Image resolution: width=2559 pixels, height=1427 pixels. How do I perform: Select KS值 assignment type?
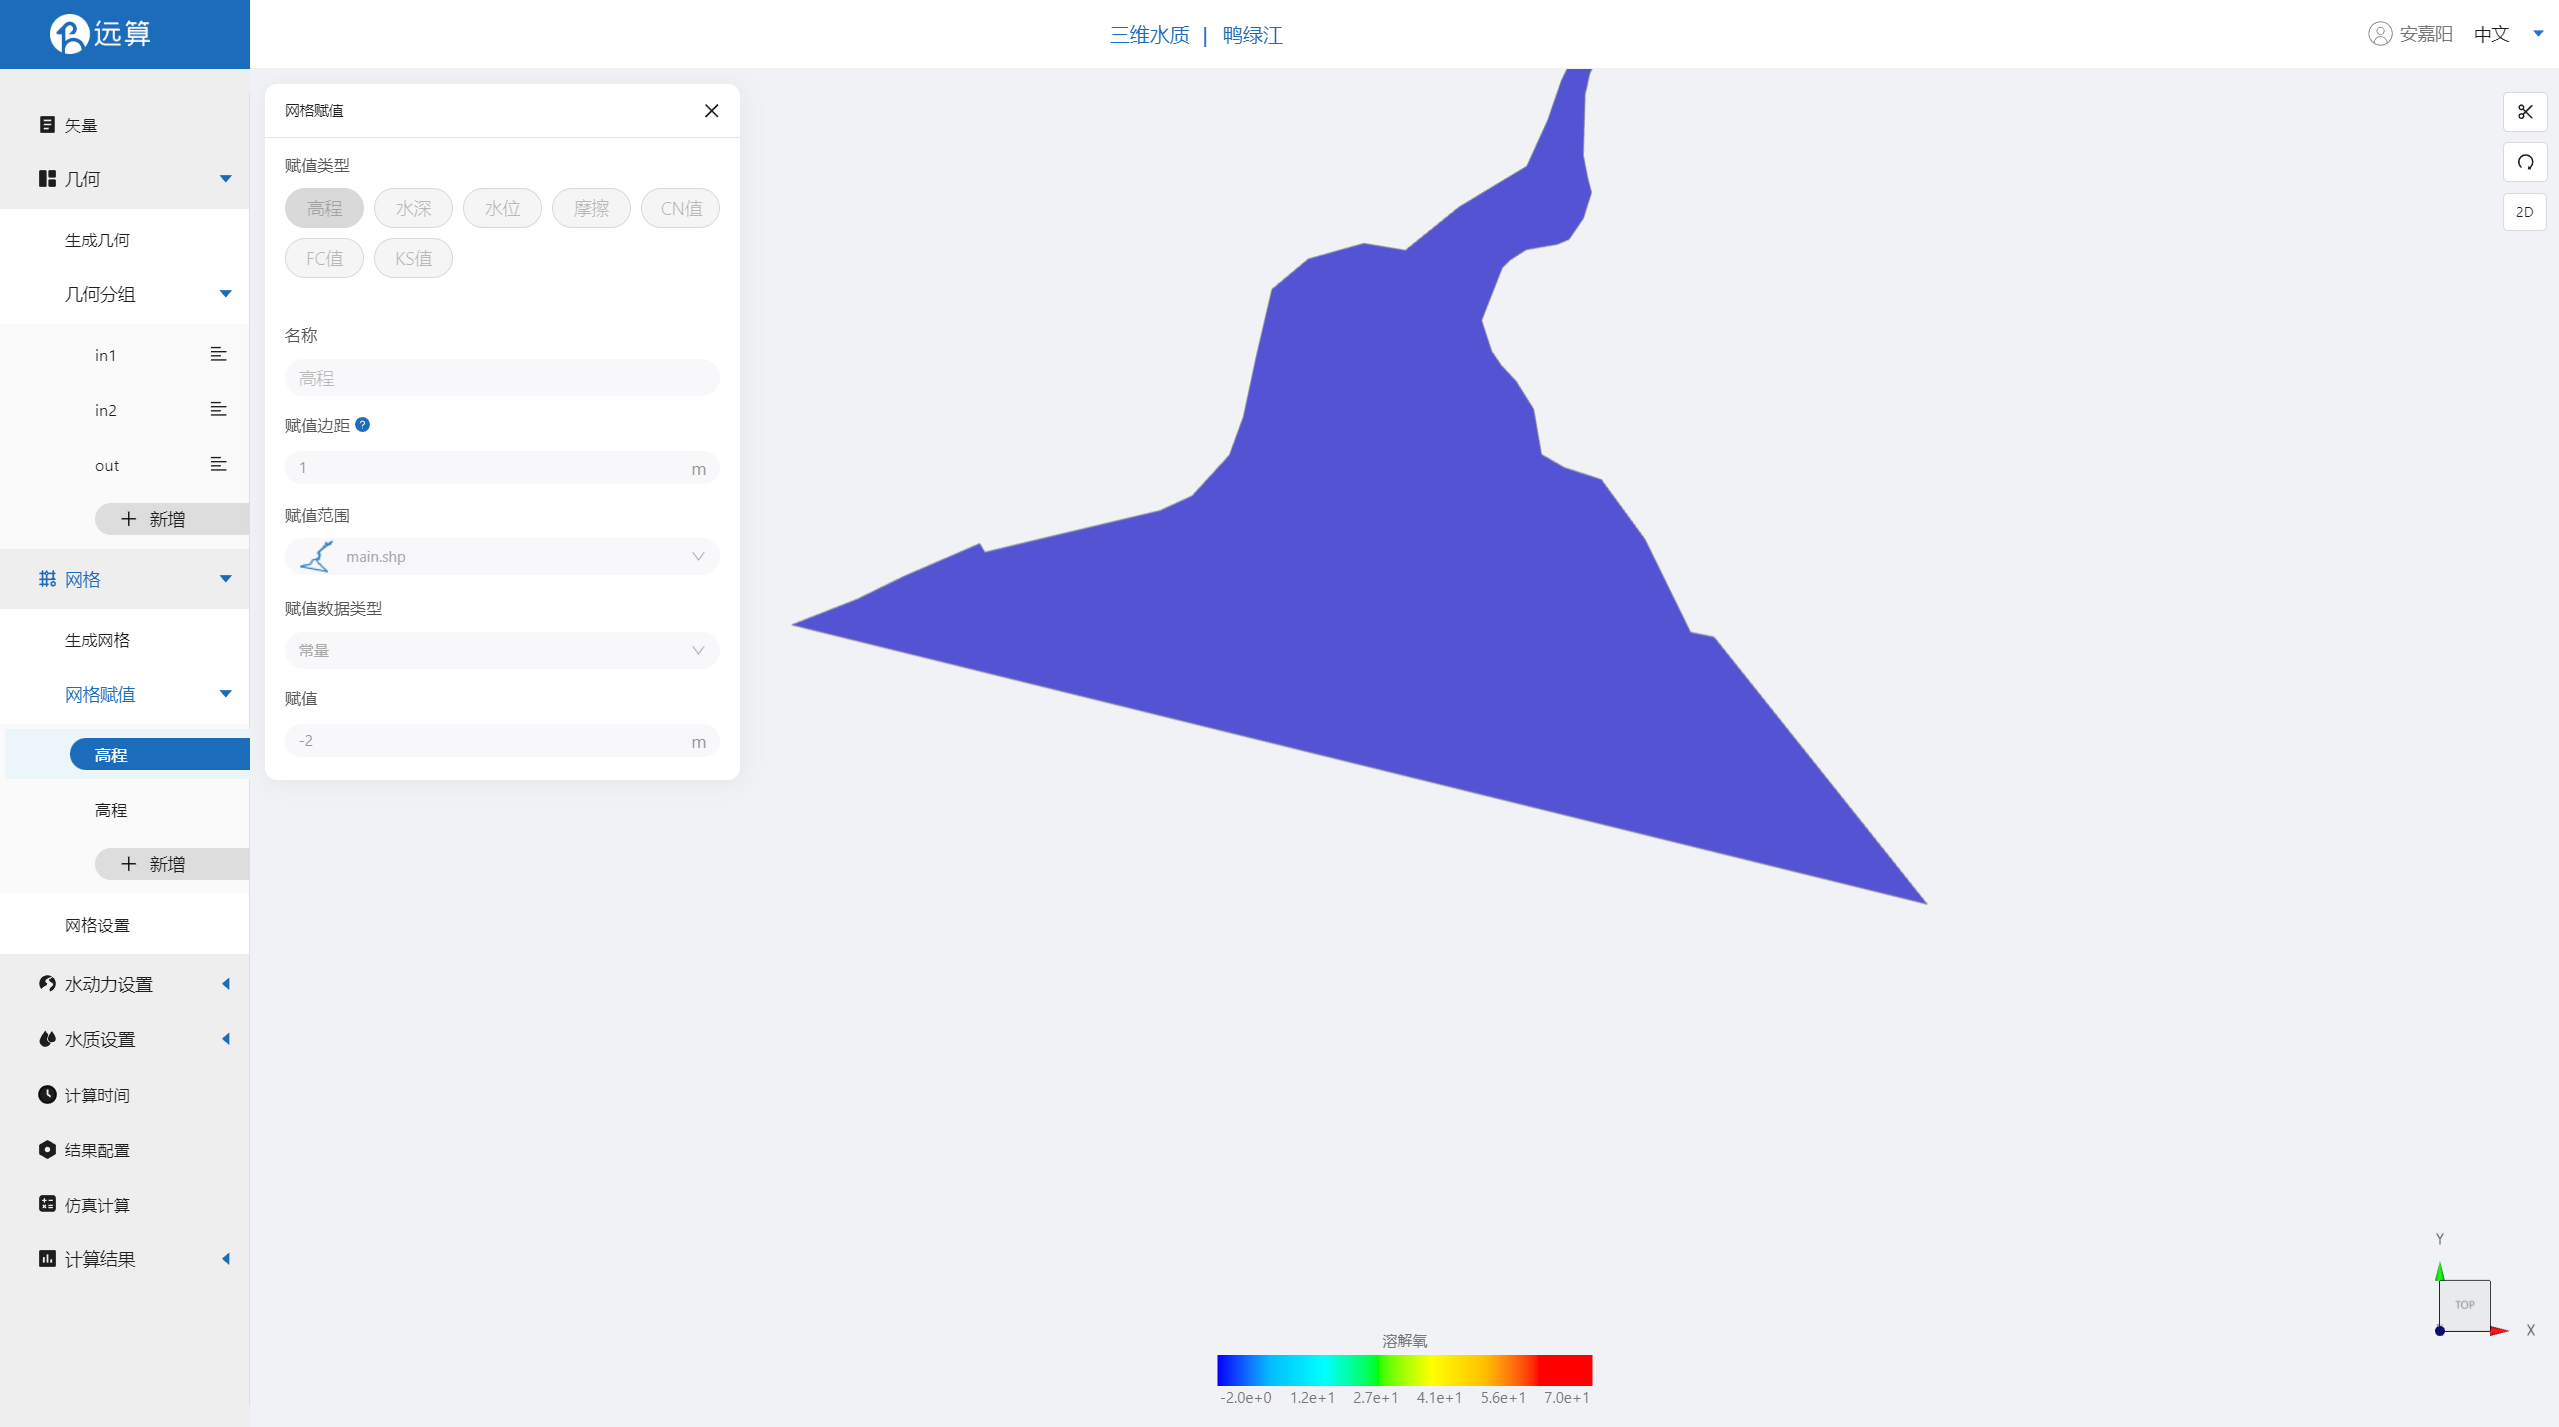click(413, 258)
